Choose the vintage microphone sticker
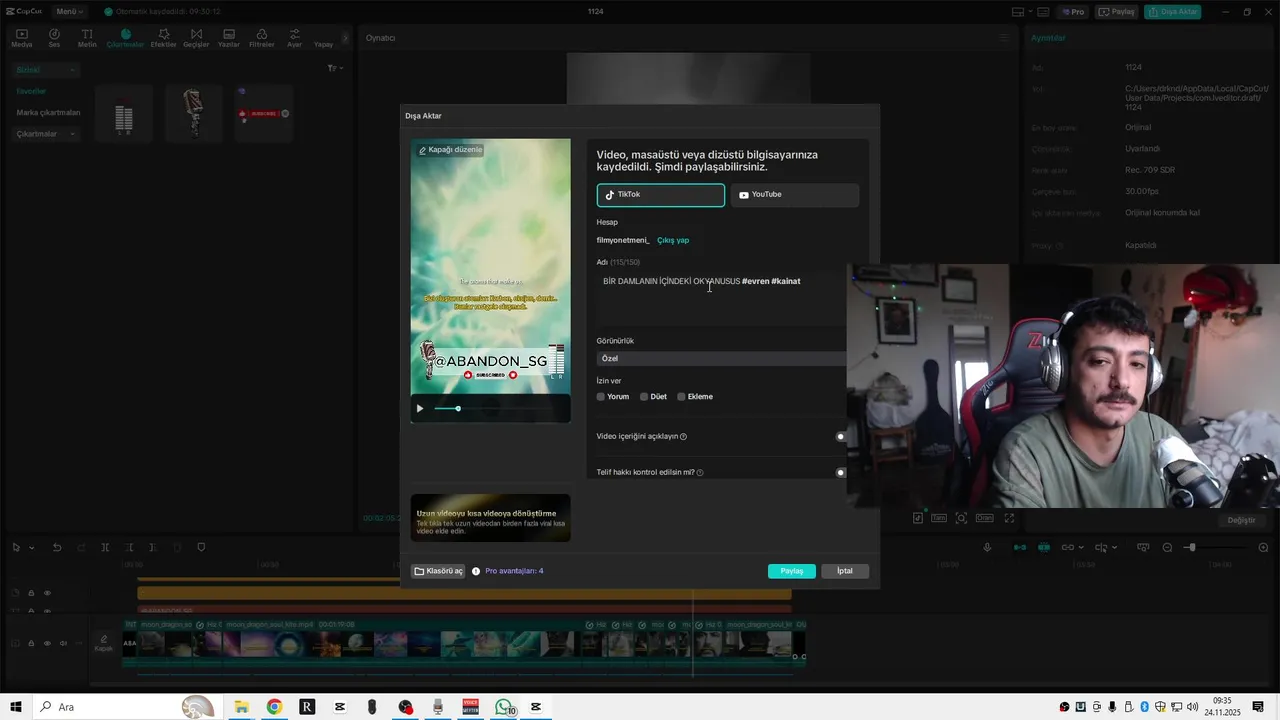Image resolution: width=1280 pixels, height=720 pixels. coord(193,113)
